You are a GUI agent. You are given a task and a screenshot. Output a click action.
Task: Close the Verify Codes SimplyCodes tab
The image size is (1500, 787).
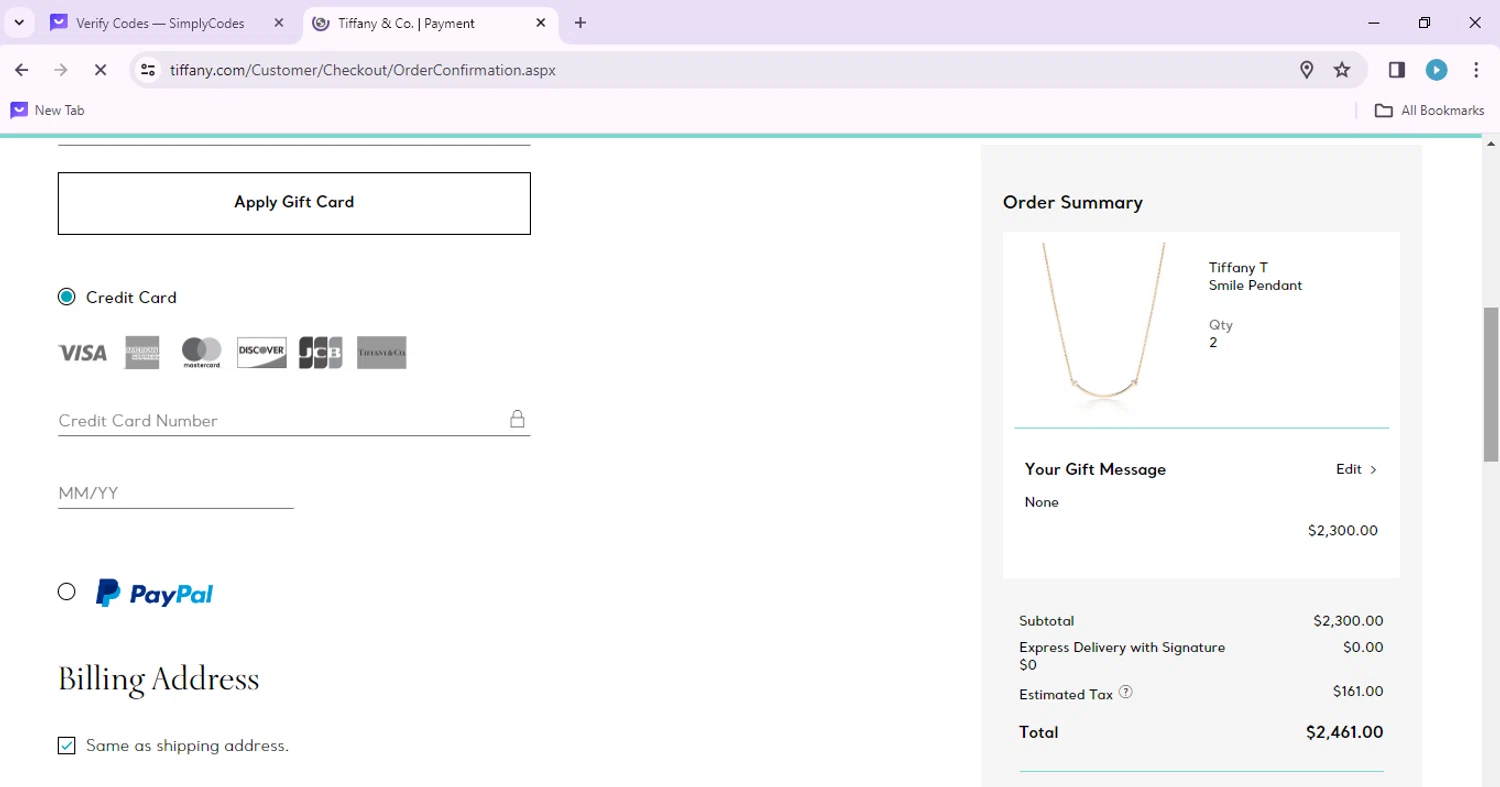279,23
